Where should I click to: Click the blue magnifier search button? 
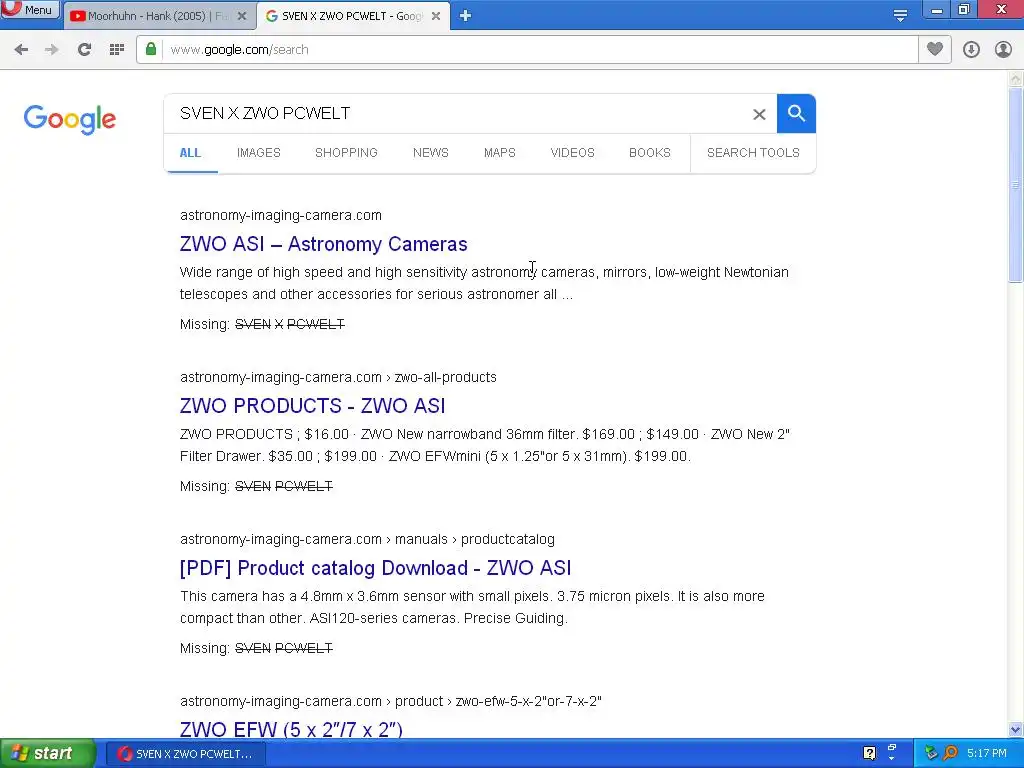coord(796,114)
